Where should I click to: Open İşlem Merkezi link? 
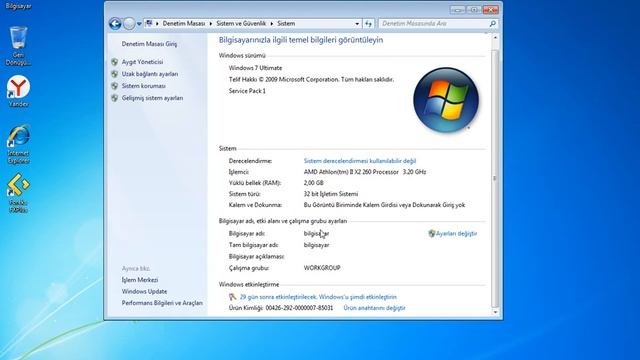(140, 280)
